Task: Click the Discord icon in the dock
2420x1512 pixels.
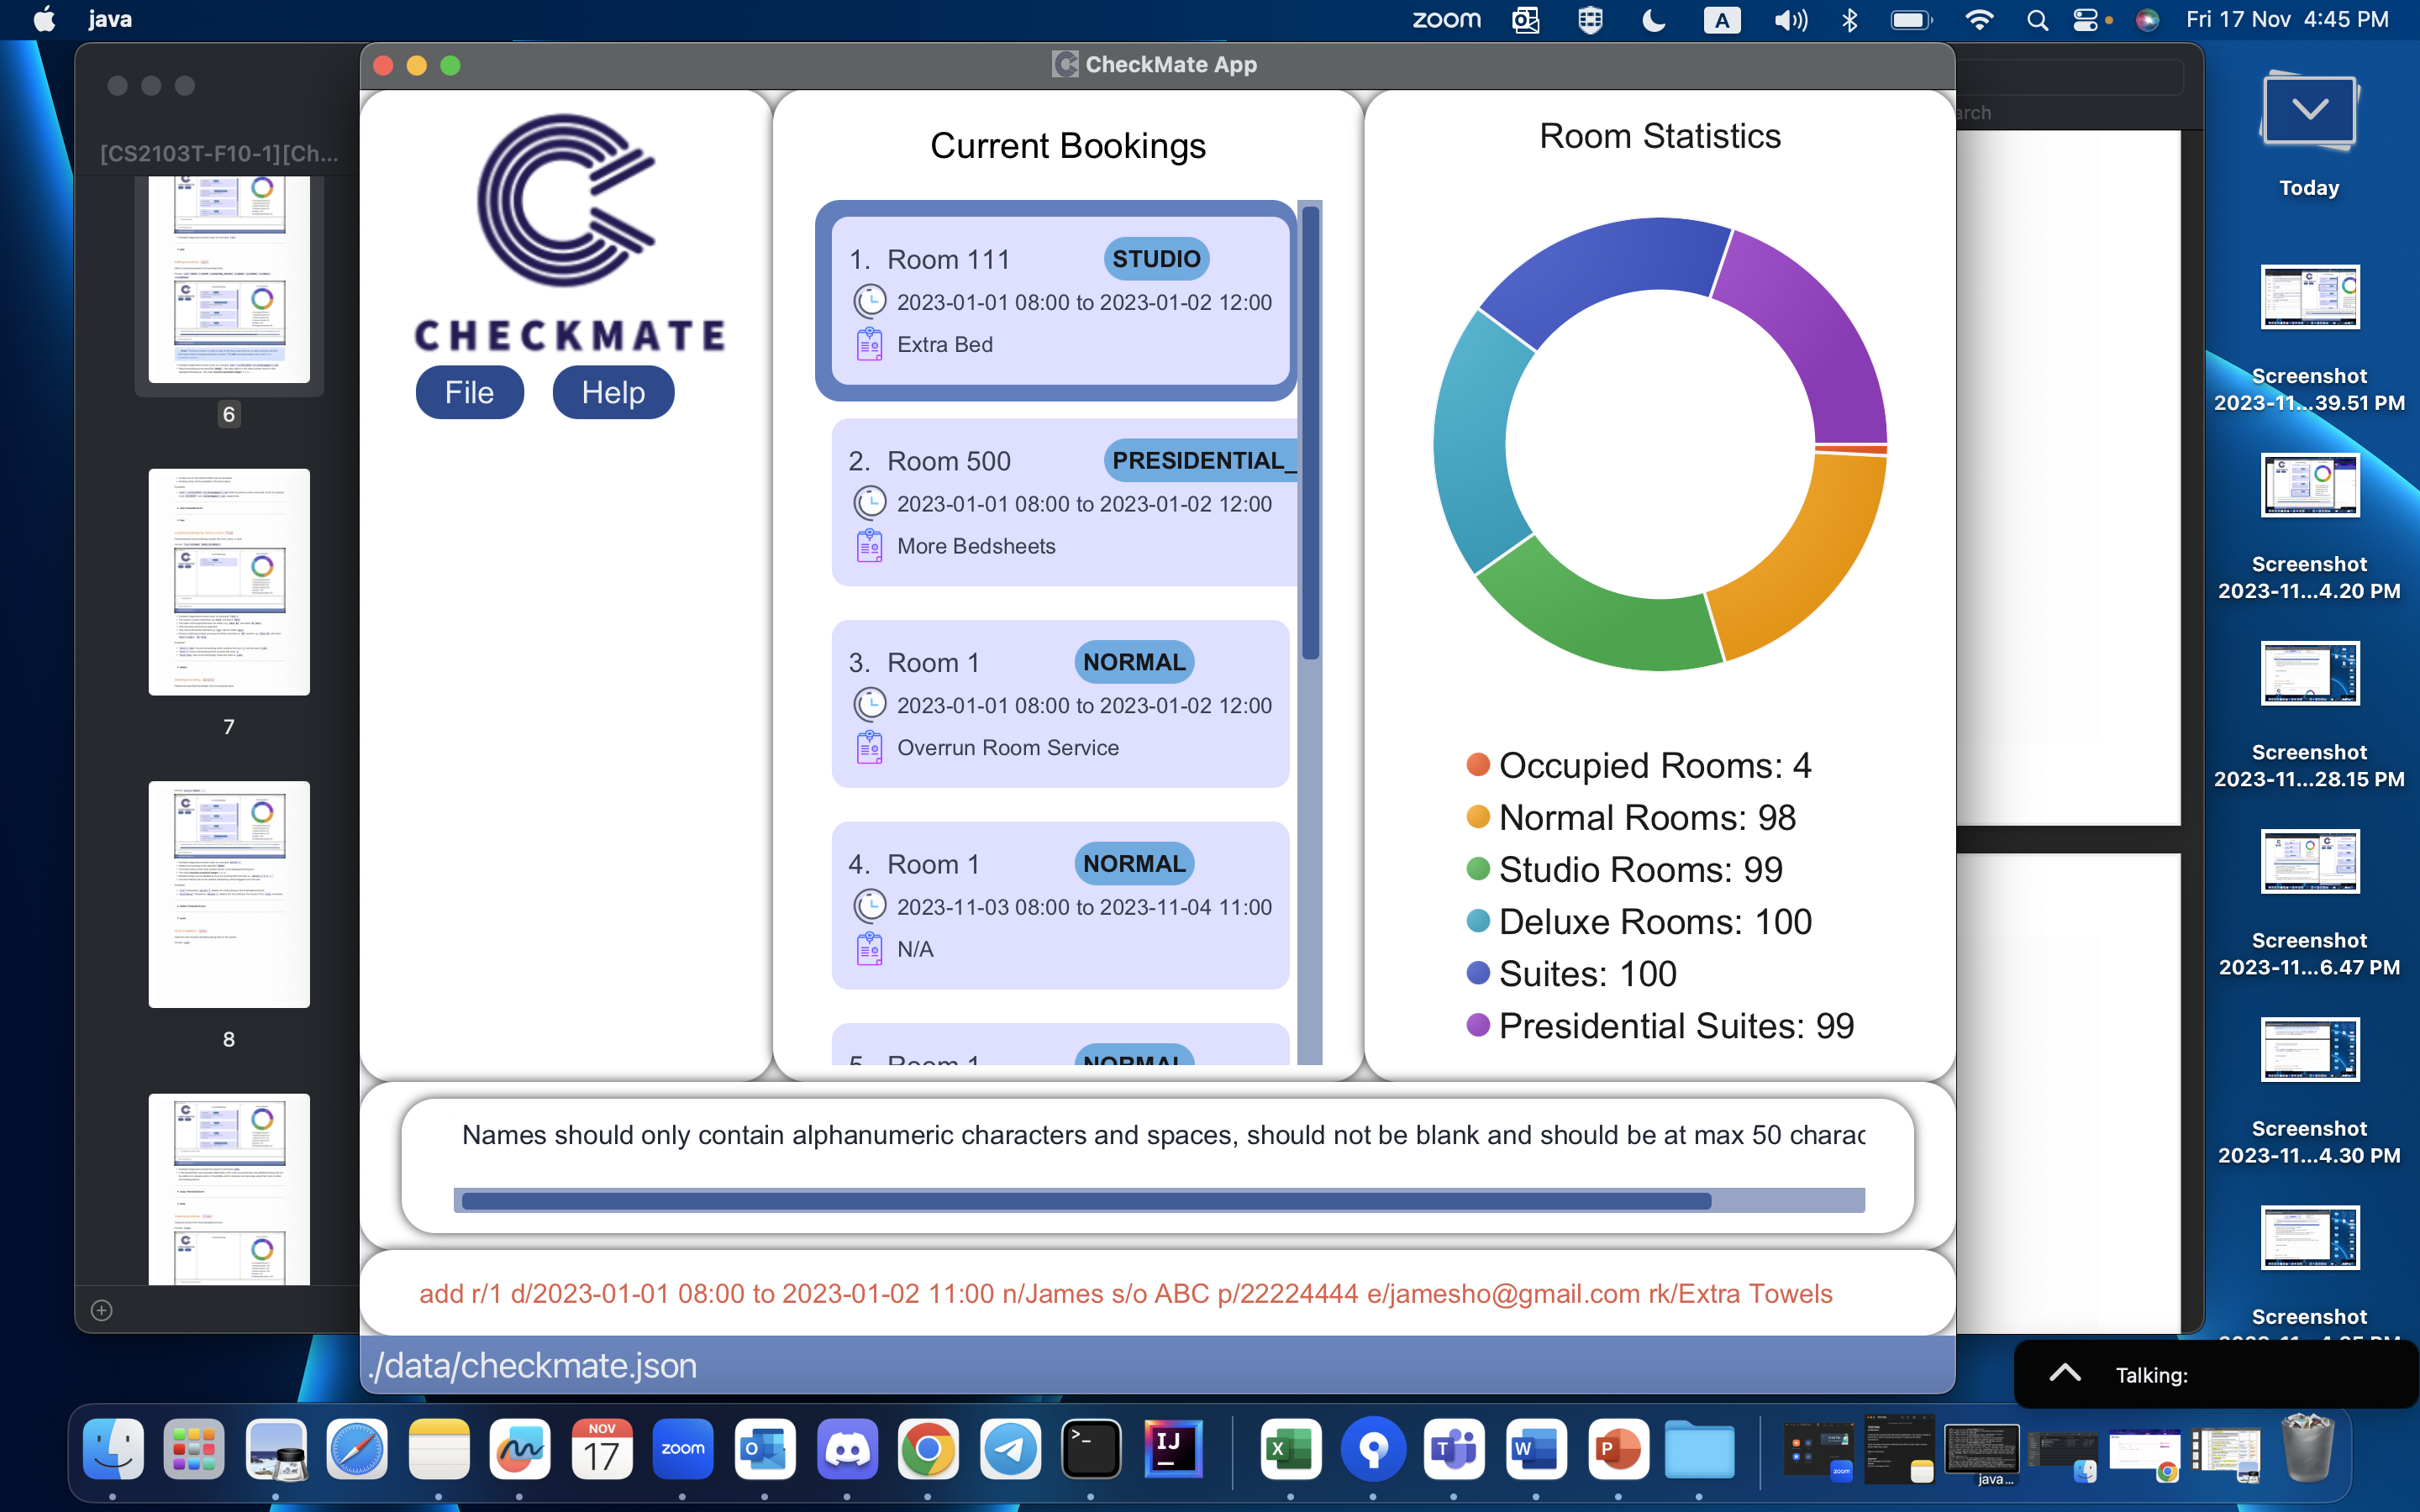Action: 847,1449
